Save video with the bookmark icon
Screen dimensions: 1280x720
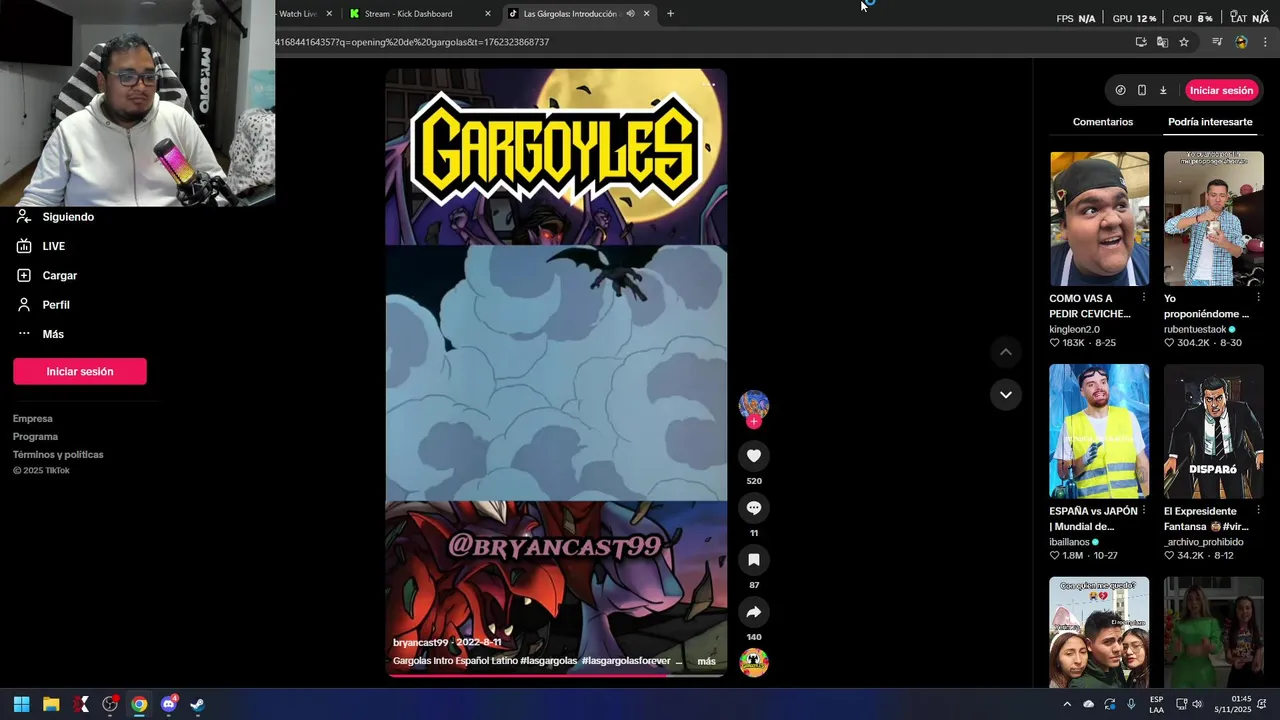coord(754,560)
